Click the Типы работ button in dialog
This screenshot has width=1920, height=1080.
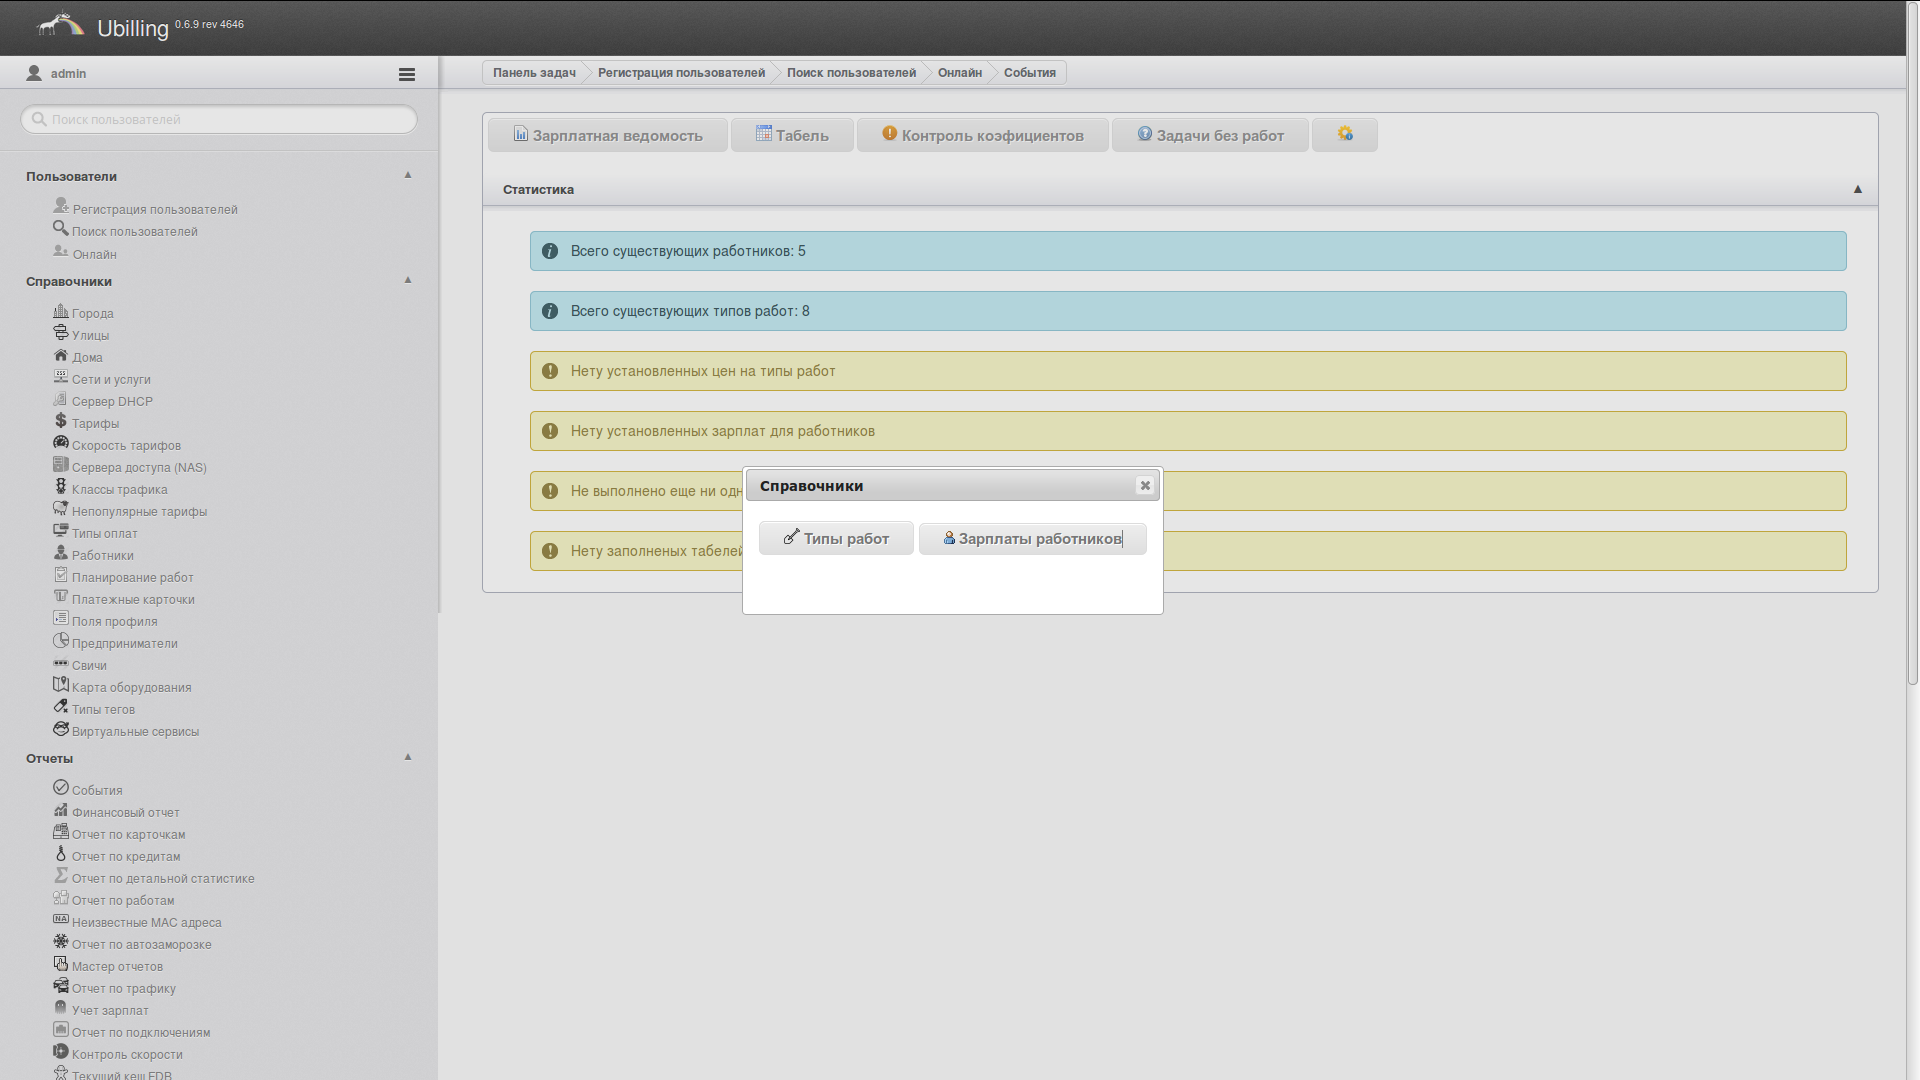tap(836, 538)
